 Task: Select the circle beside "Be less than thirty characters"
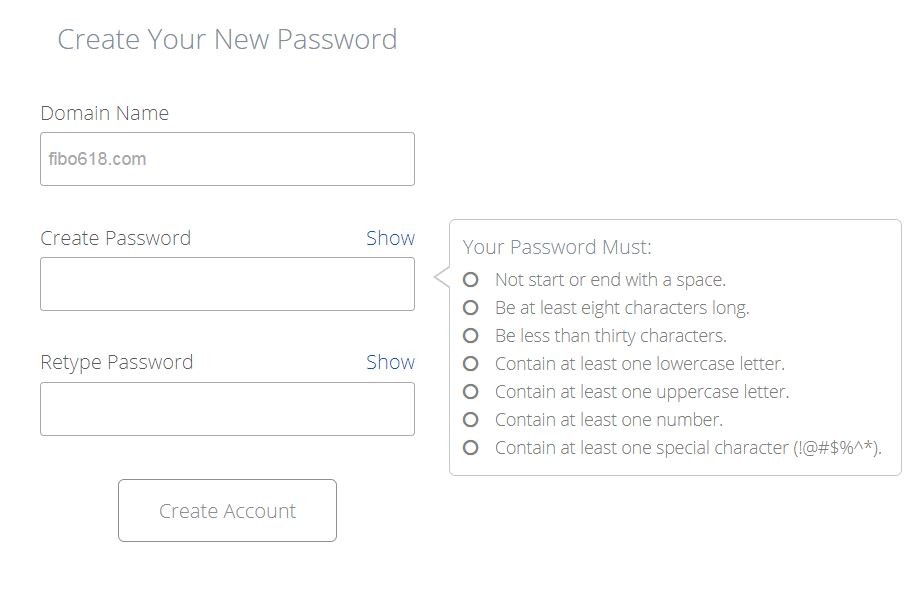pos(471,337)
